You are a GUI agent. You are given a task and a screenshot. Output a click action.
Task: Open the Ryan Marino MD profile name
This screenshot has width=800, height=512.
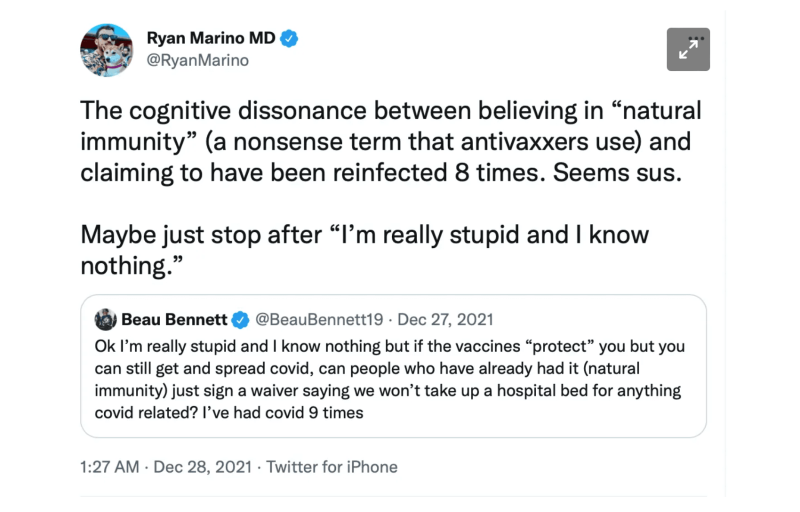click(211, 38)
